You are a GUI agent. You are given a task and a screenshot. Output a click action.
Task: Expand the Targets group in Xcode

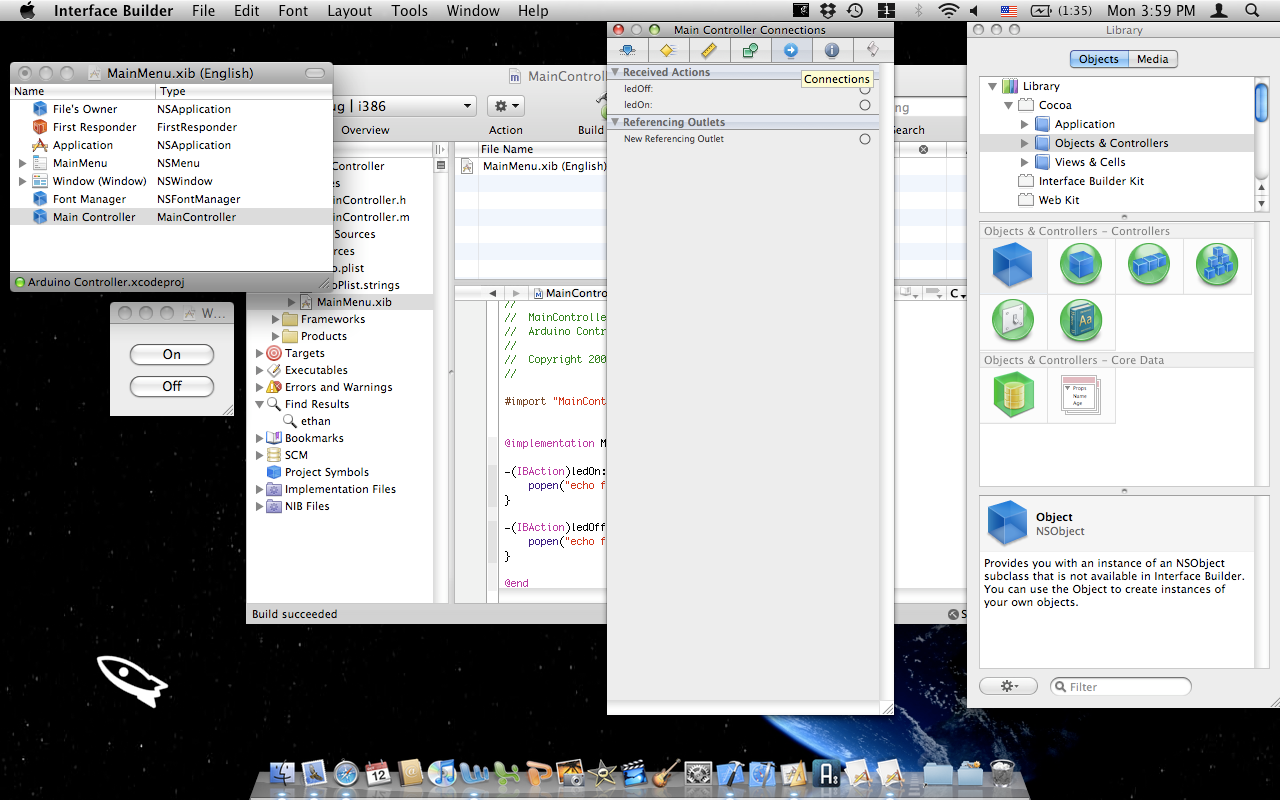(260, 353)
